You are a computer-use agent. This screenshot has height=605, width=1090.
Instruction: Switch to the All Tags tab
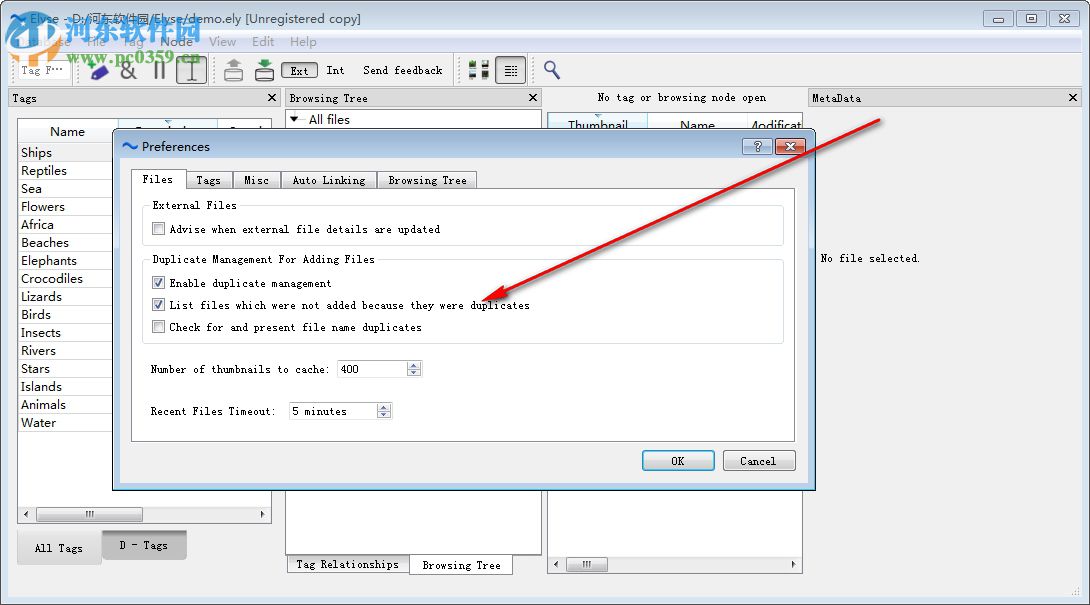(x=59, y=548)
